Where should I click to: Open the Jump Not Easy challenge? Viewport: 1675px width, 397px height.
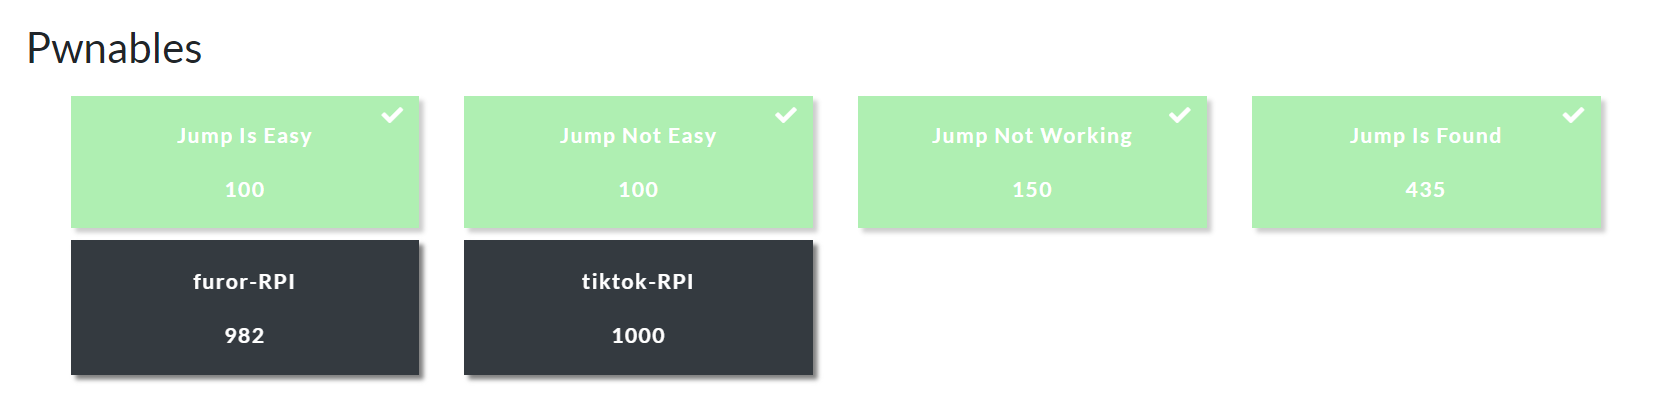pos(638,162)
